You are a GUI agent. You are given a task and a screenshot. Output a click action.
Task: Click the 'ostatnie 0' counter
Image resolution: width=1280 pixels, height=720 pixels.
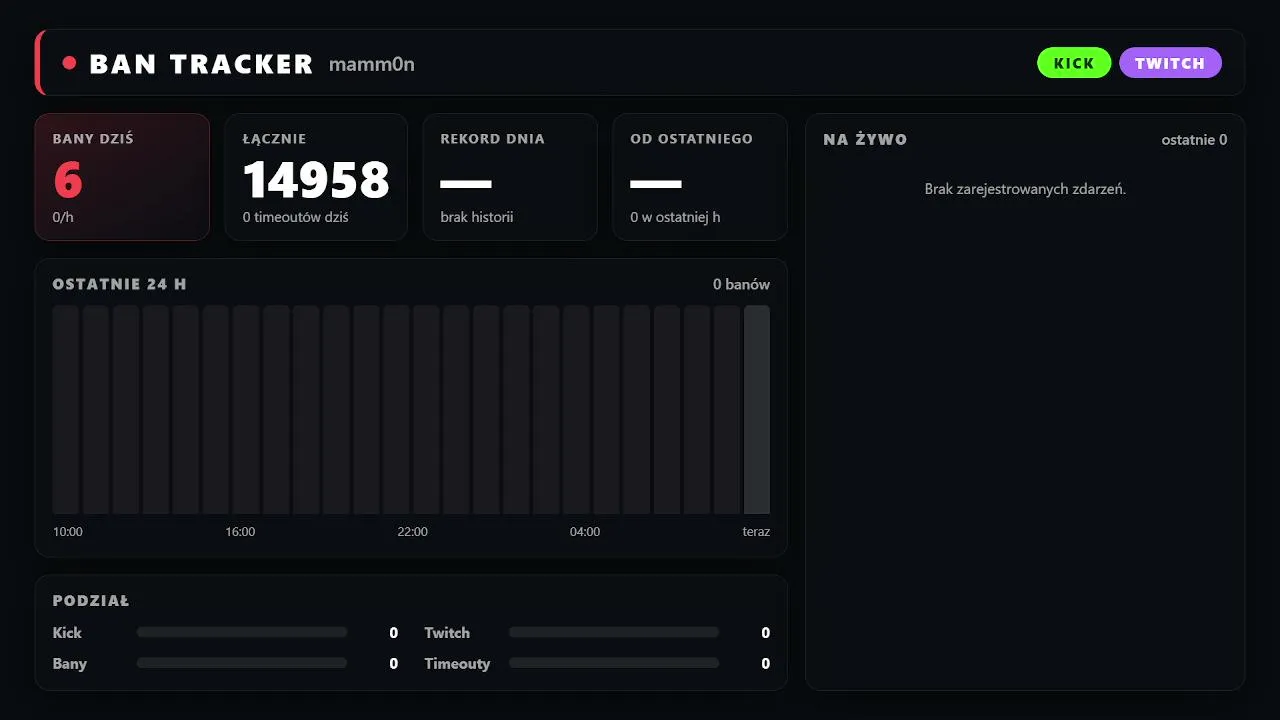(1194, 140)
